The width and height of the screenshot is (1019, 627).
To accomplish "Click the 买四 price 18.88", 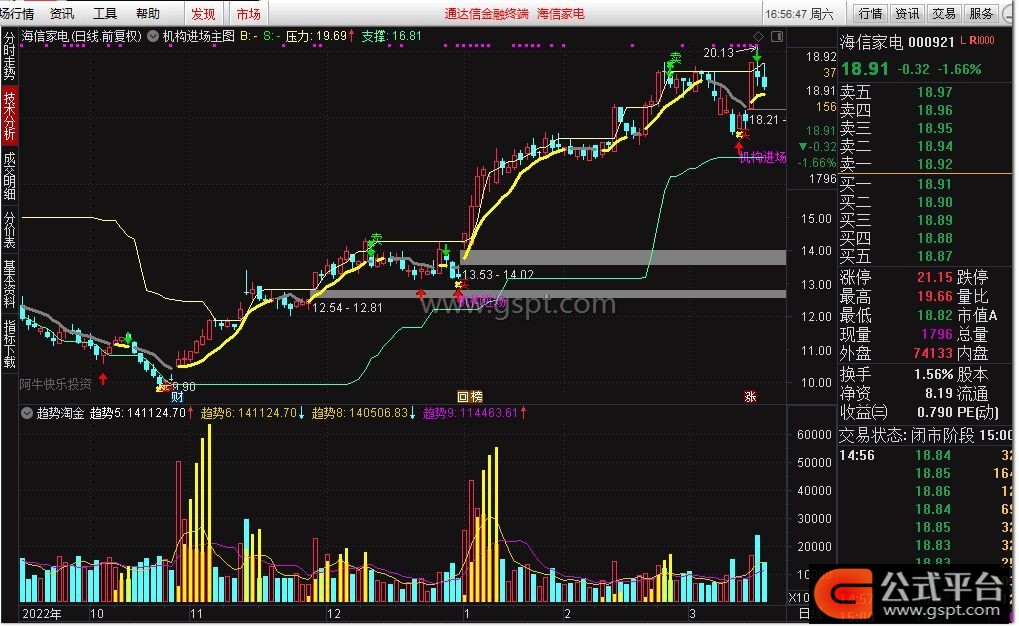I will click(935, 238).
